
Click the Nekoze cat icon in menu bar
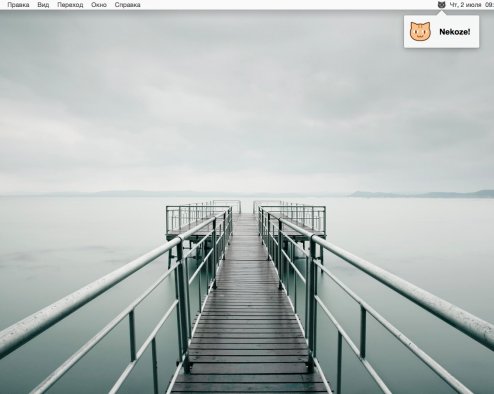(x=441, y=5)
